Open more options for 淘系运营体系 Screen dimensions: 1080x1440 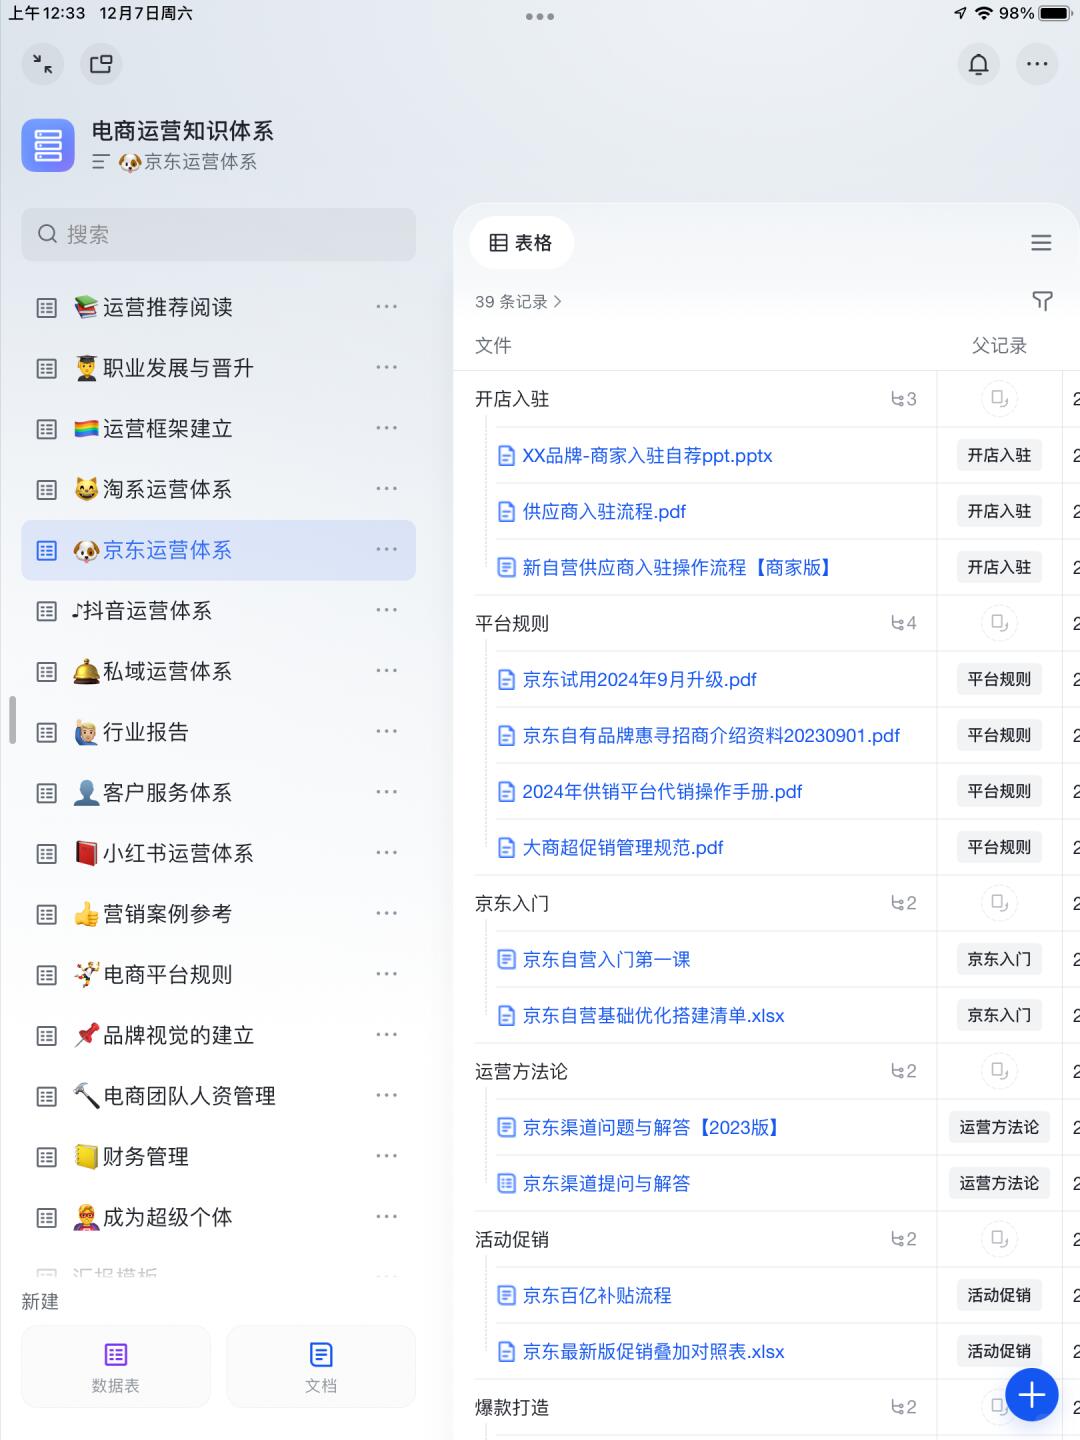pos(387,489)
